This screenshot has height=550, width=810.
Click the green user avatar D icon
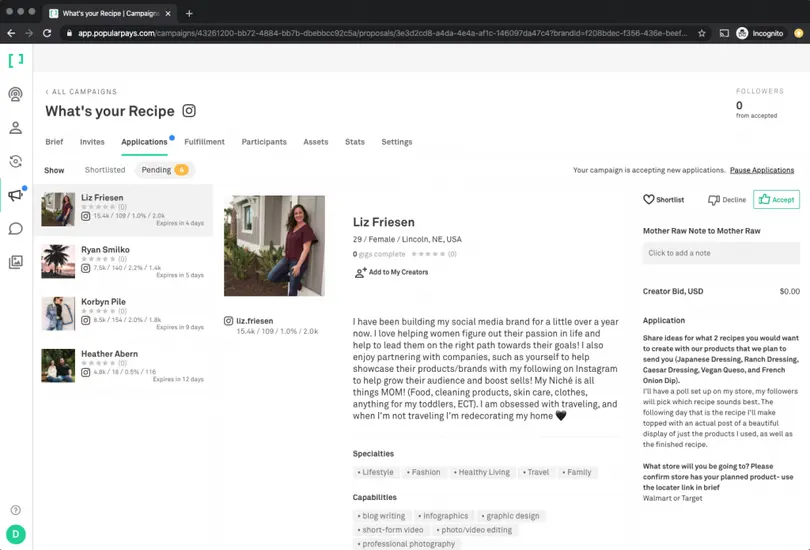pyautogui.click(x=15, y=534)
